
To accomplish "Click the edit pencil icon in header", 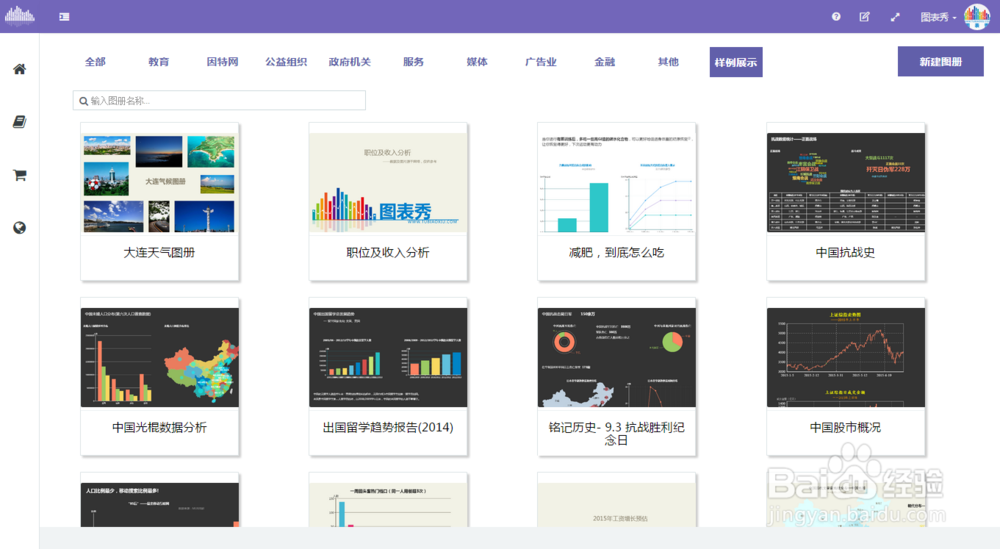I will [x=865, y=17].
